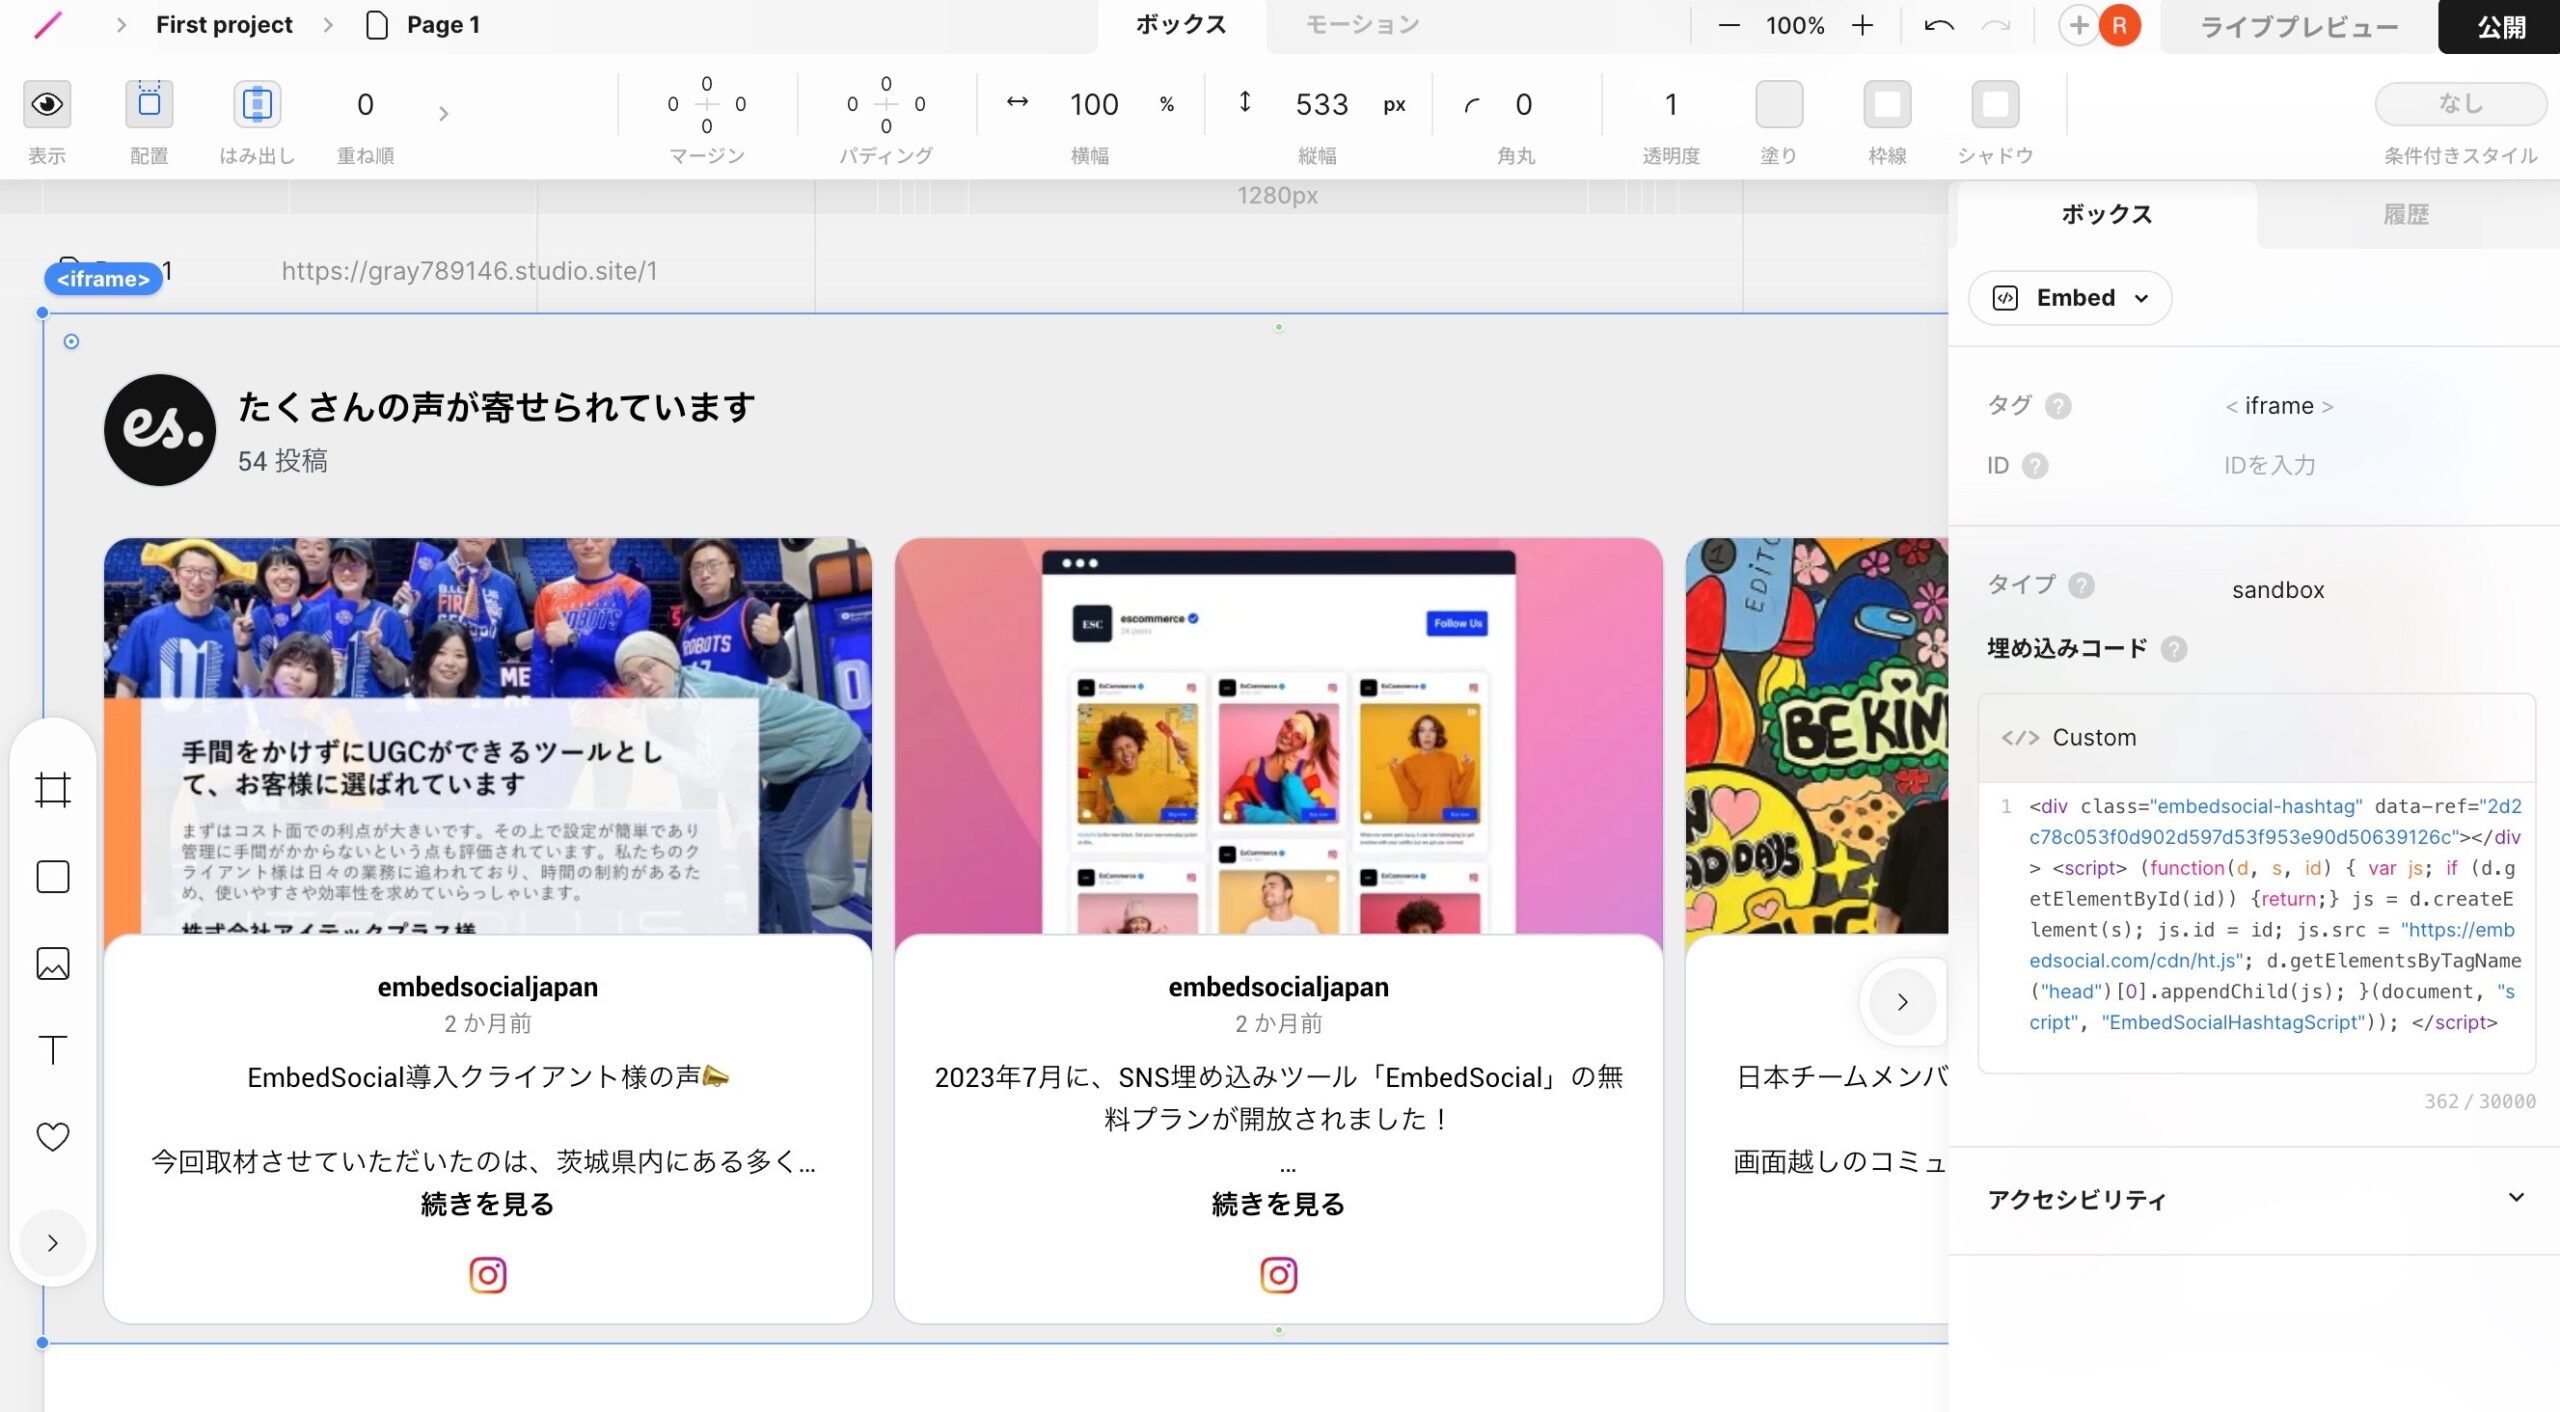Expand the left toolbar arrow
Viewport: 2560px width, 1412px height.
coord(53,1243)
